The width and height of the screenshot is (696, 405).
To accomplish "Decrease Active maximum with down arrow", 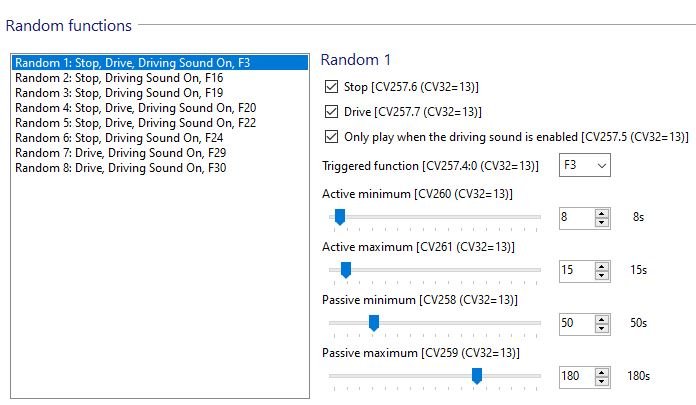I will pyautogui.click(x=601, y=275).
